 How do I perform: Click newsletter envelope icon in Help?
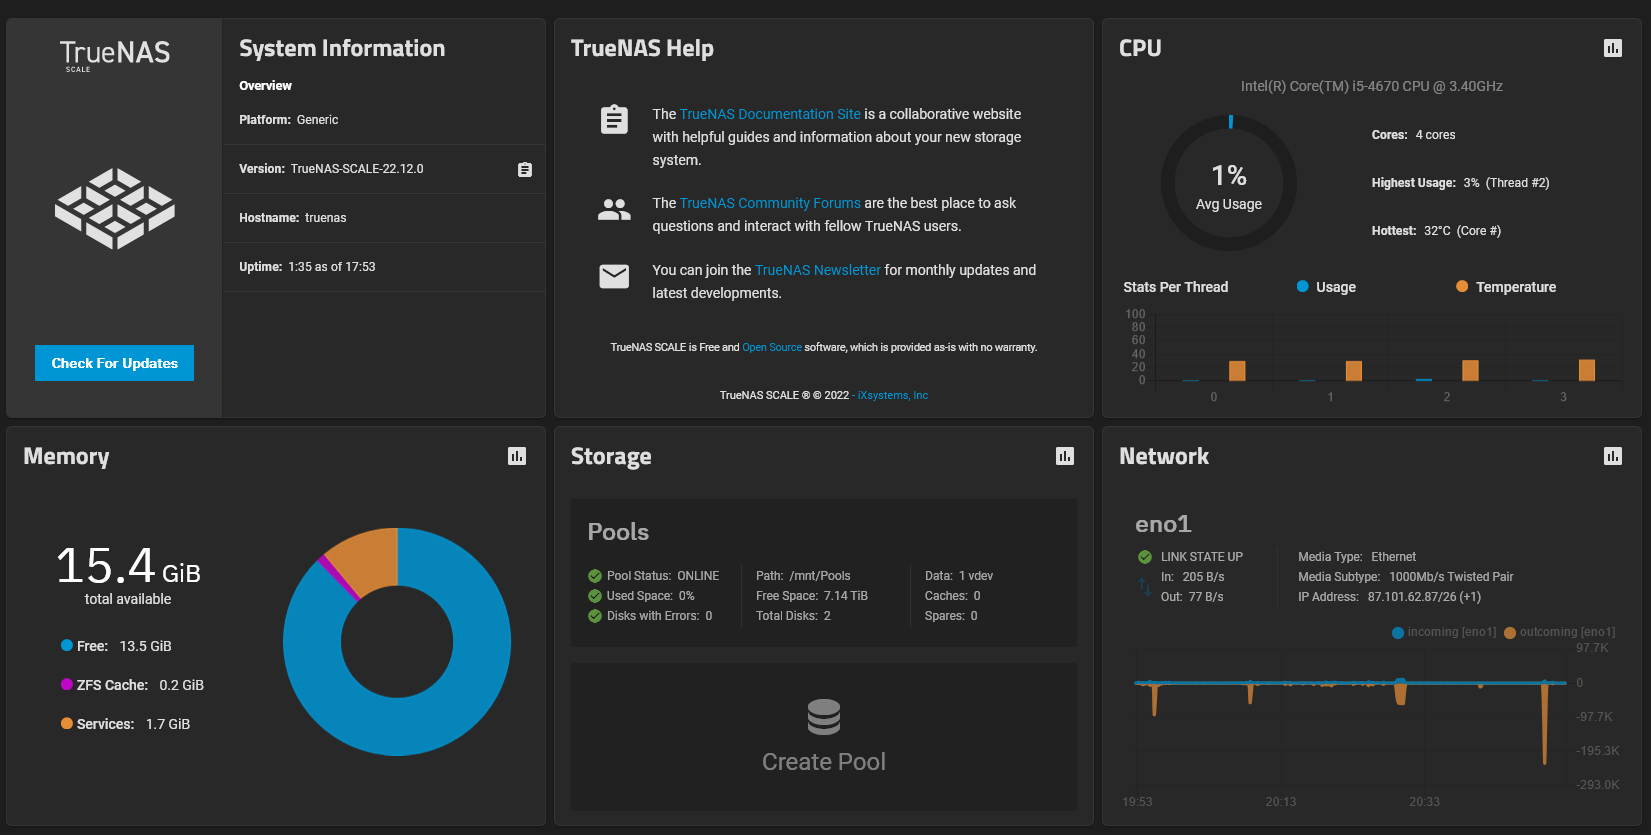coord(614,276)
